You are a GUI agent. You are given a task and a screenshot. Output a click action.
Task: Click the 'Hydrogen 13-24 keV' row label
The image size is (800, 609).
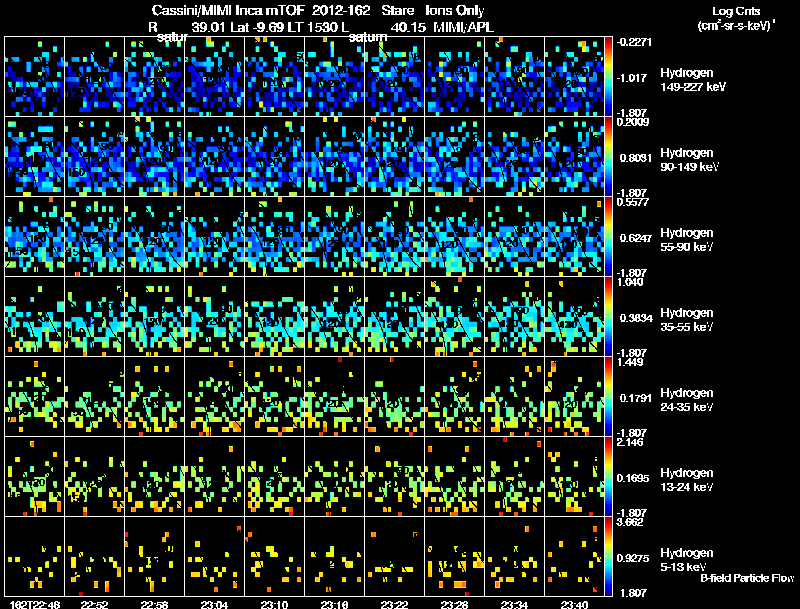point(687,480)
